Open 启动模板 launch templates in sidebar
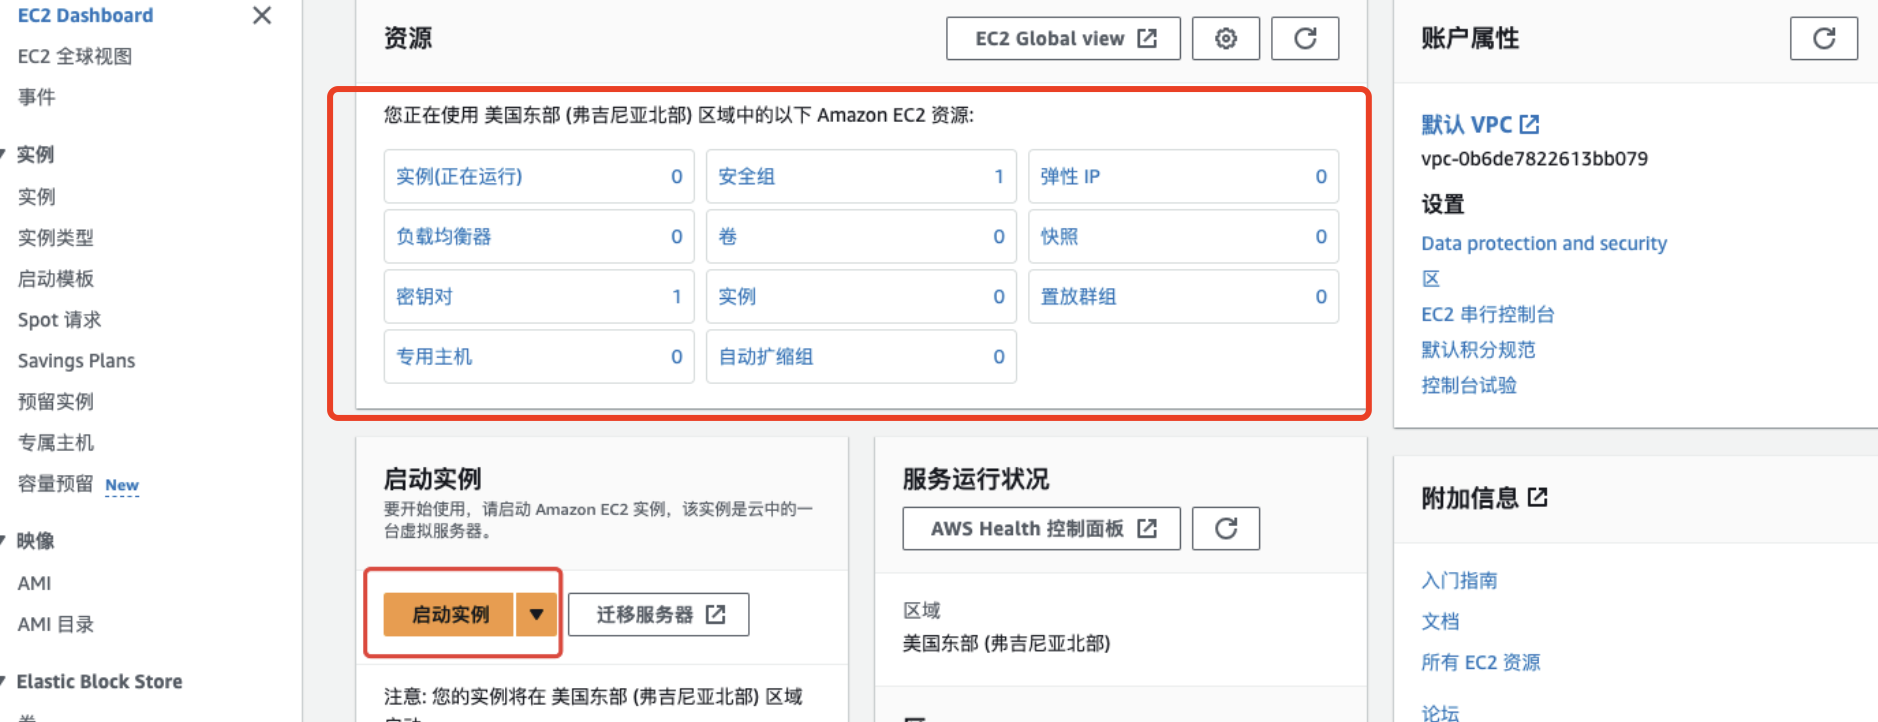1878x722 pixels. pos(56,279)
